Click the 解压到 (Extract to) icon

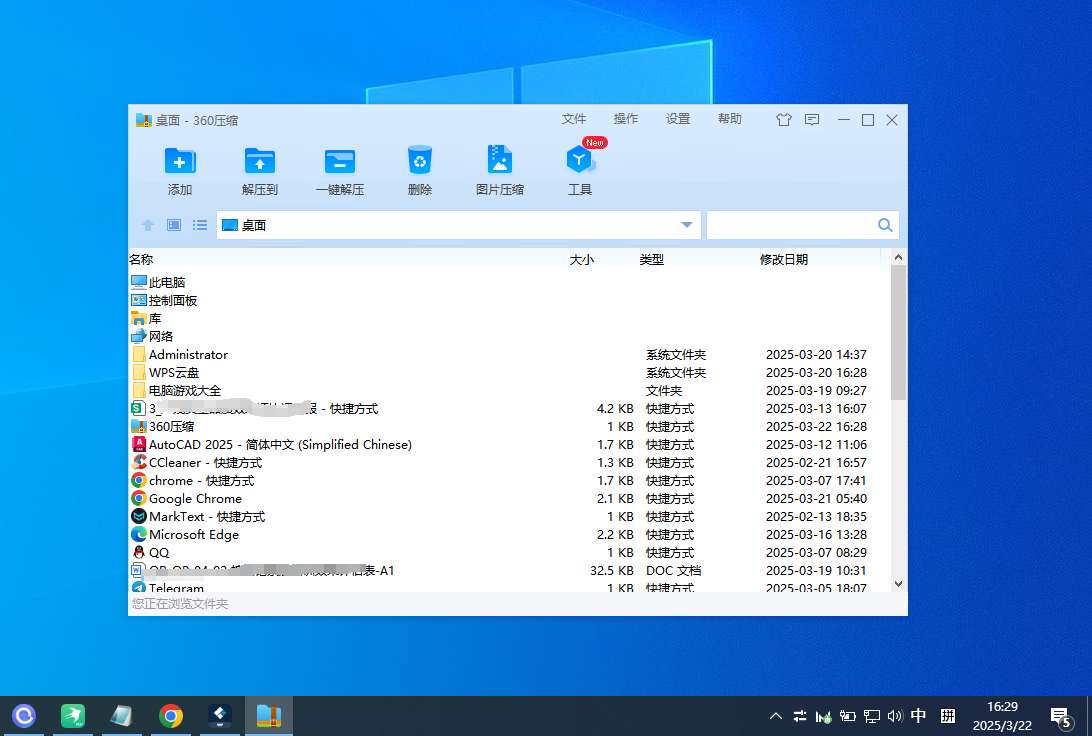pos(260,170)
